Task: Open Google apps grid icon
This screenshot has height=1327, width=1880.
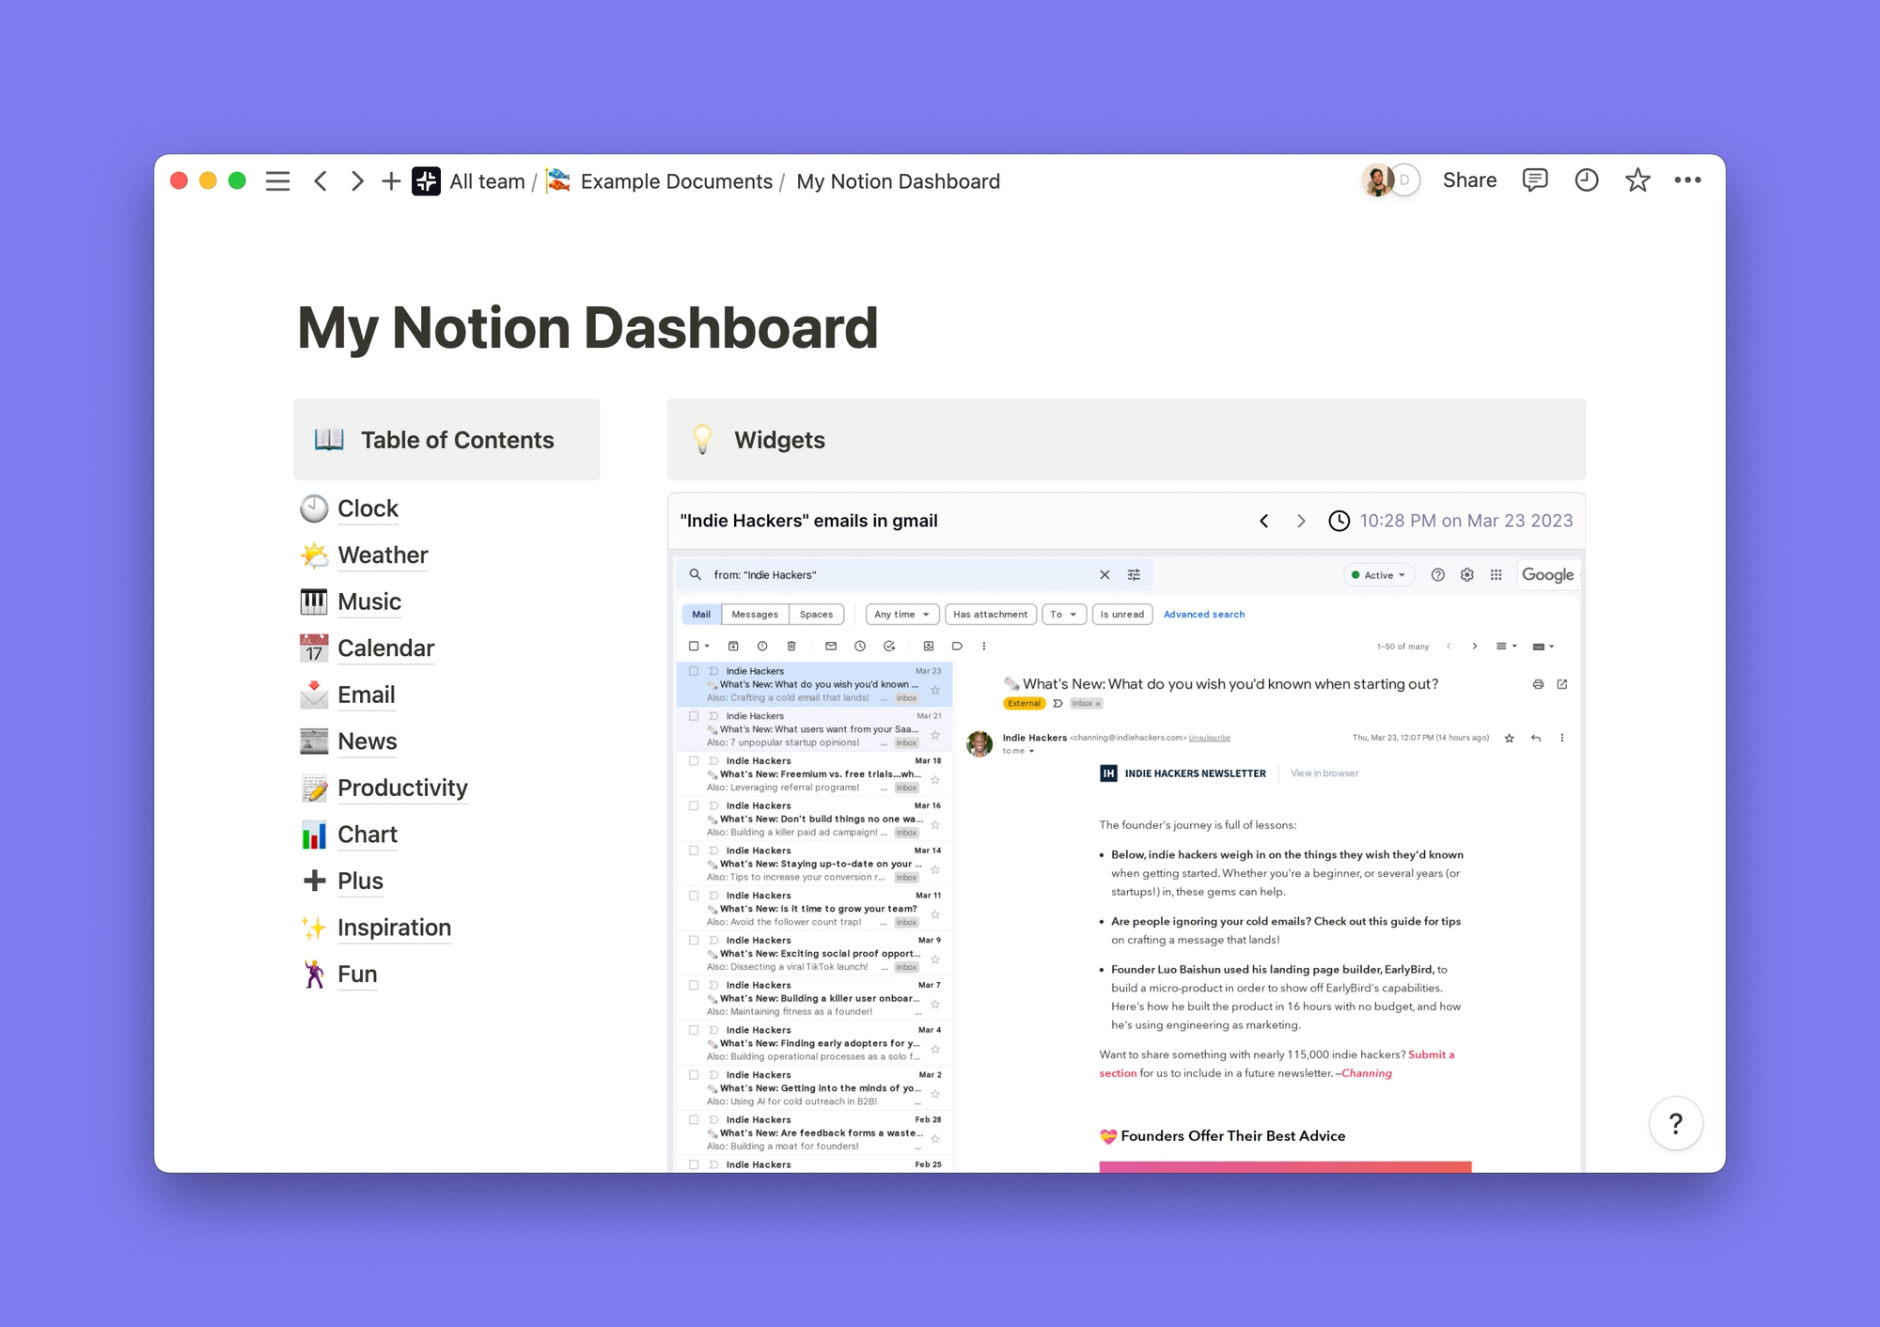Action: (x=1496, y=575)
